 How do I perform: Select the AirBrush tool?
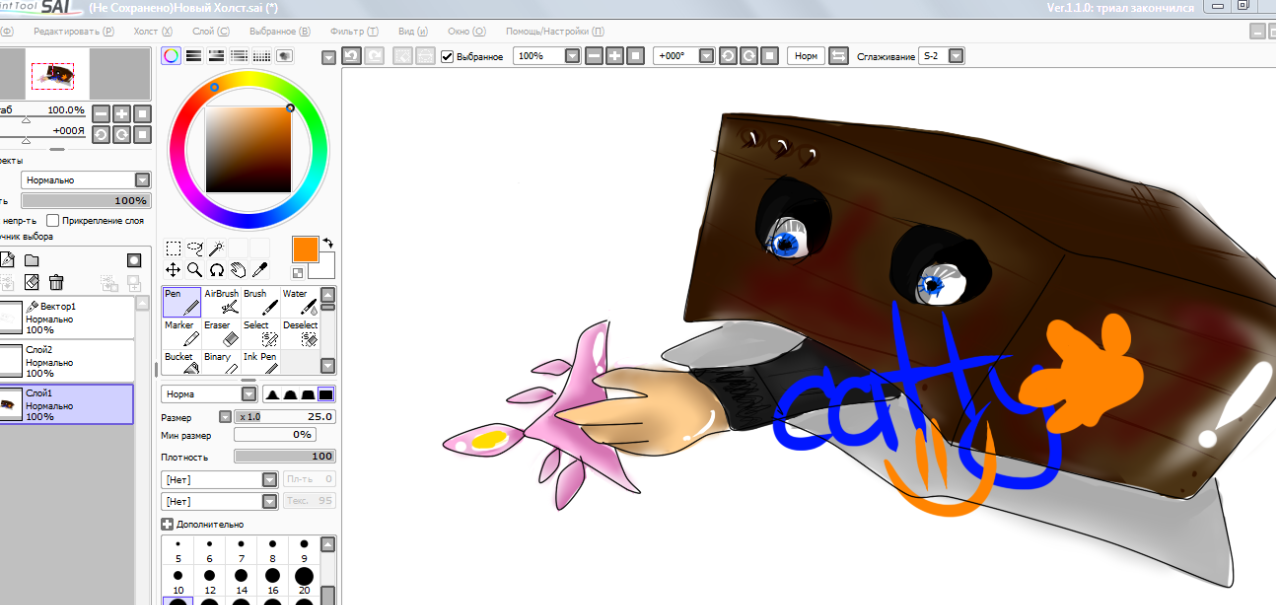tap(221, 302)
